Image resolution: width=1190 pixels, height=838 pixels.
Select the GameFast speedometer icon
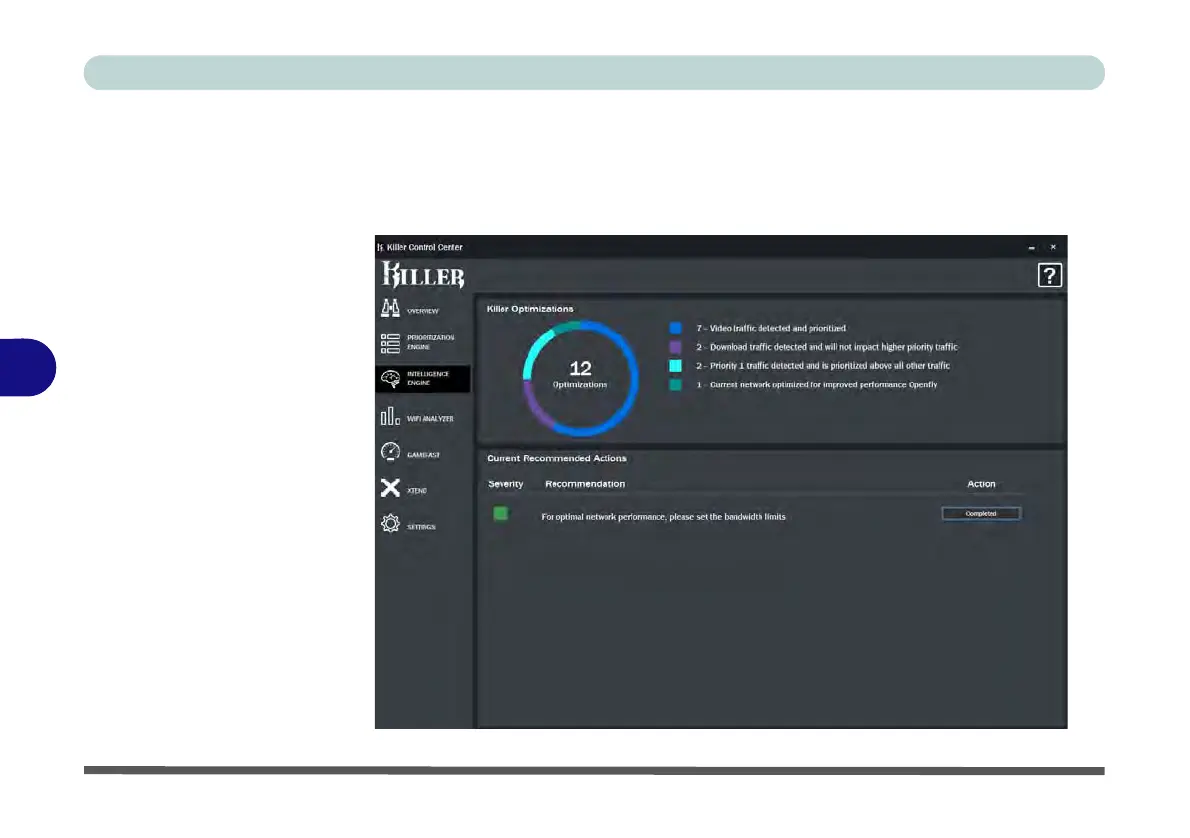(390, 452)
